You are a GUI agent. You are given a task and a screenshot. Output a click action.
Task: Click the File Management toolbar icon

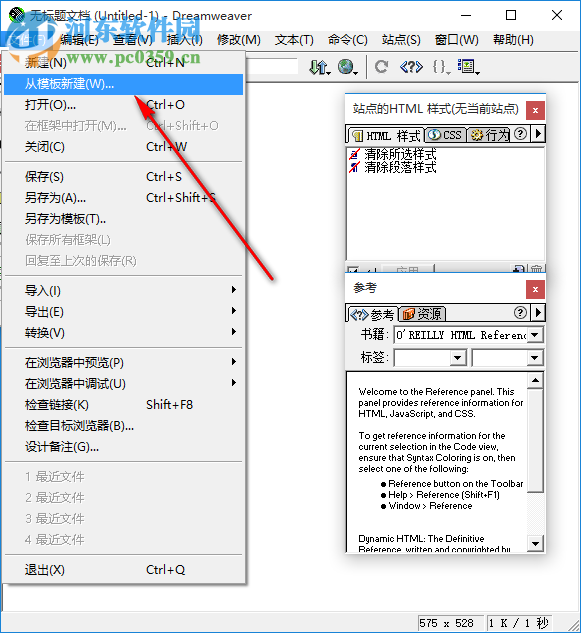click(320, 67)
